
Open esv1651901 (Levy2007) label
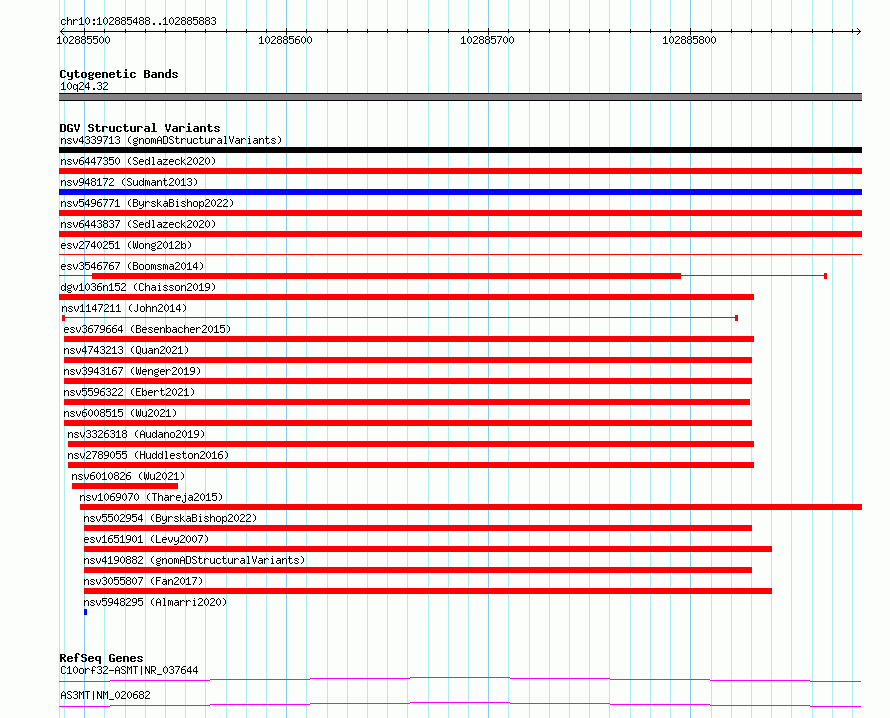point(146,539)
